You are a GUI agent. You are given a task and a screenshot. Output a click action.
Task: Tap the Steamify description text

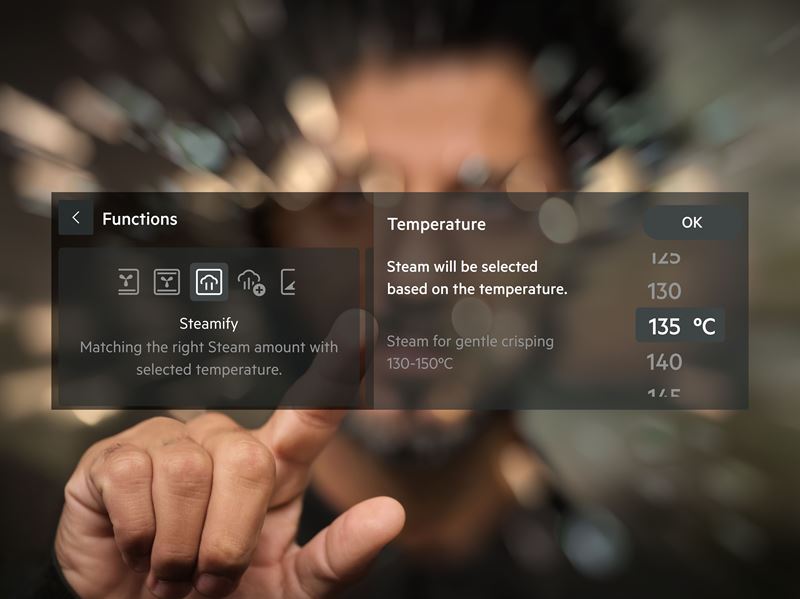point(209,358)
